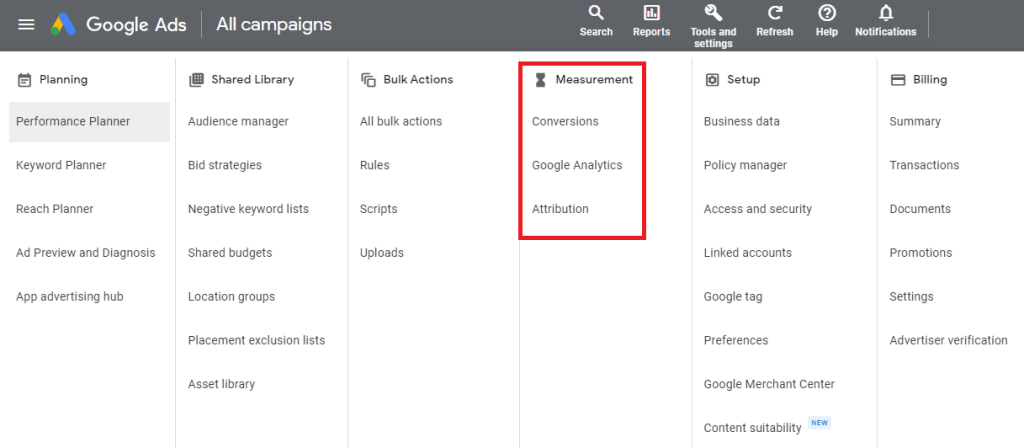Click the Shared Library icon
Image resolution: width=1024 pixels, height=448 pixels.
click(x=196, y=80)
